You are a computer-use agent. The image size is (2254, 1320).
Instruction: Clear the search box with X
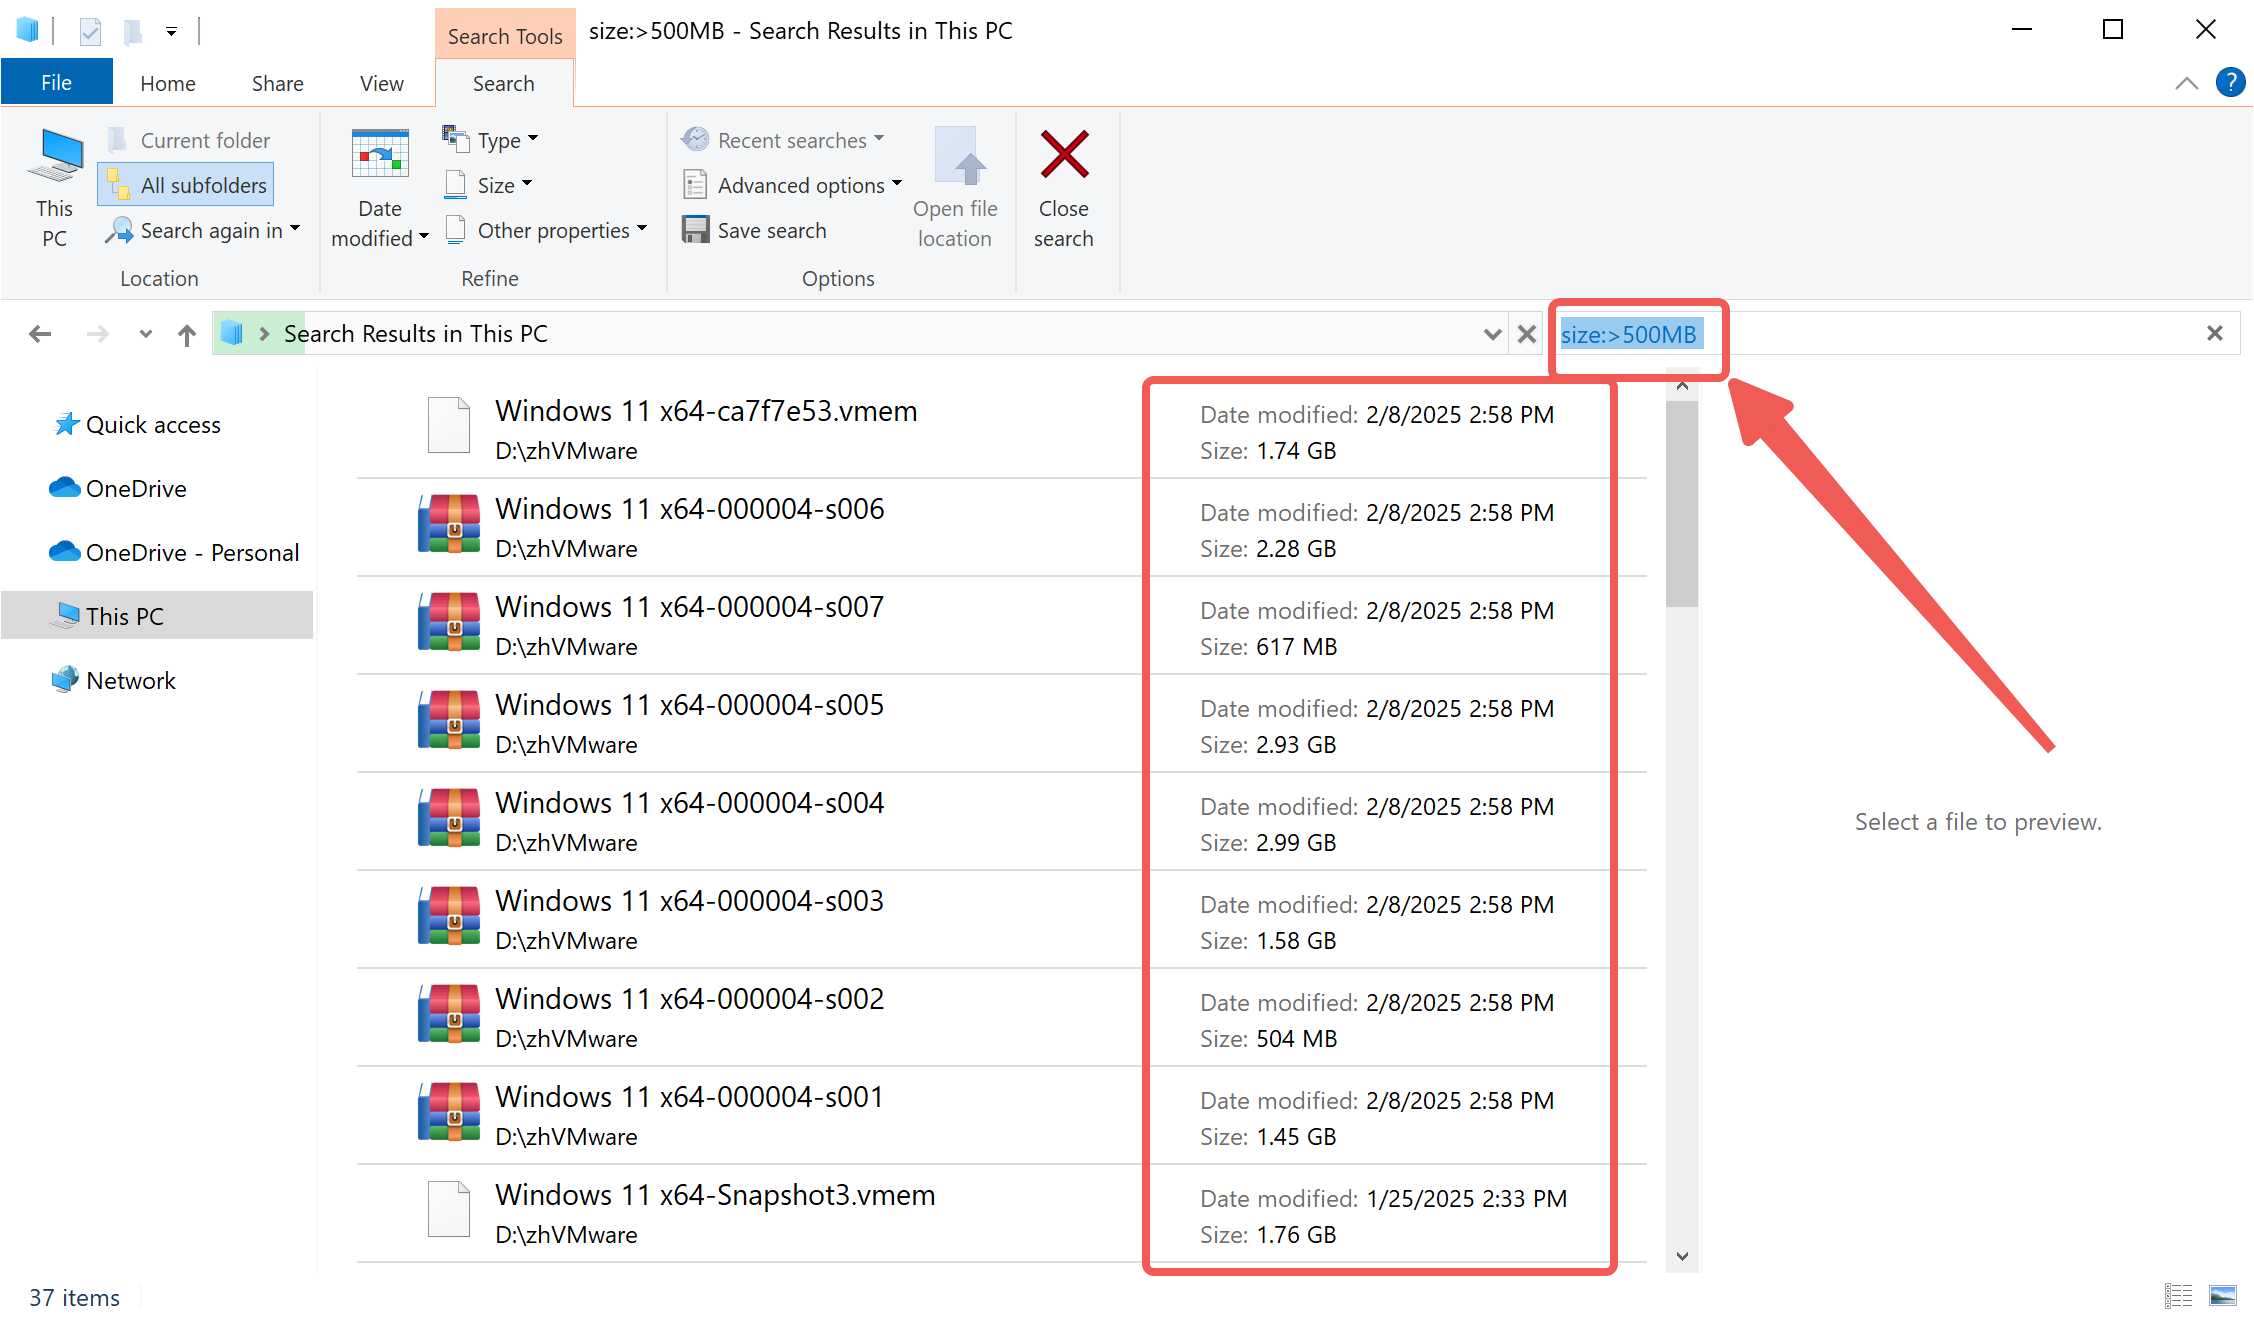coord(2215,334)
